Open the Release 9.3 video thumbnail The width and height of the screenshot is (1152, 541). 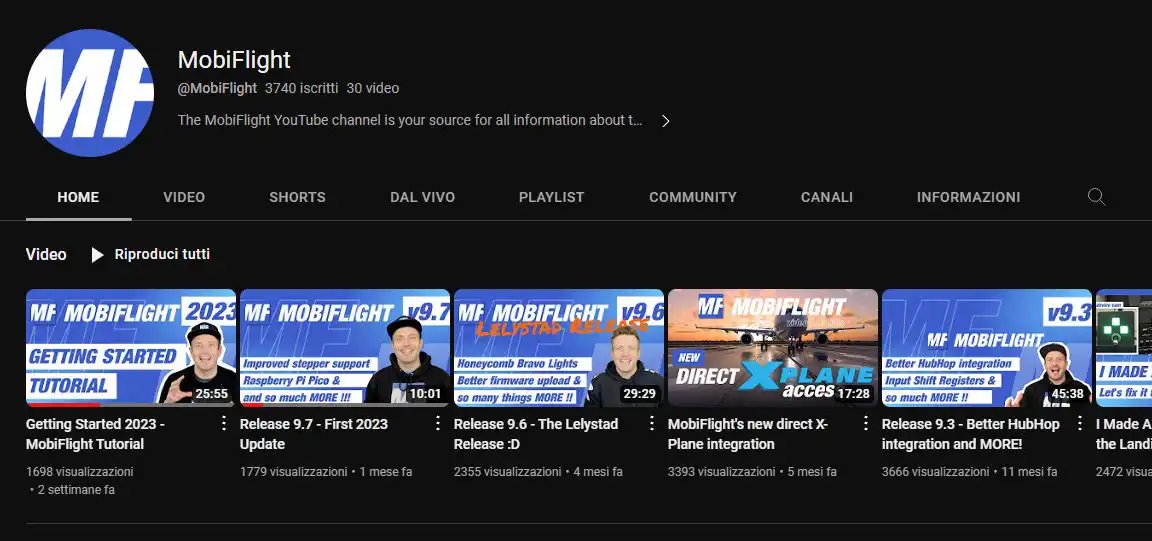point(986,348)
